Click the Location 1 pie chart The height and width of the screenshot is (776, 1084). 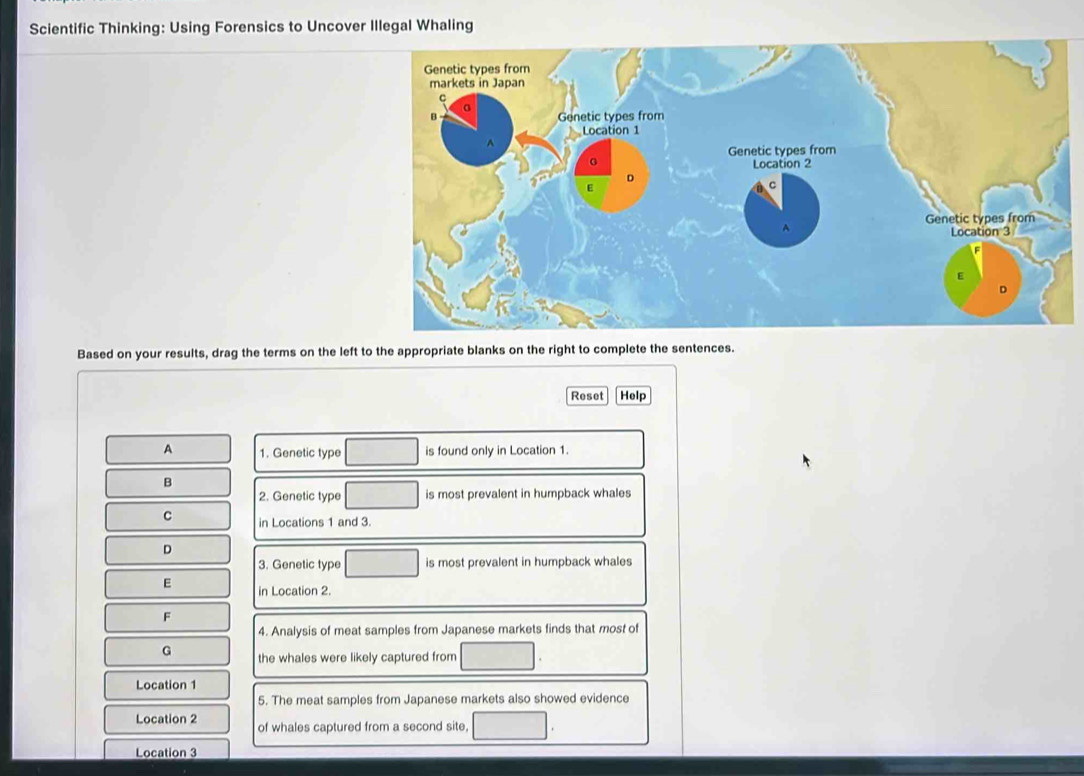coord(610,175)
